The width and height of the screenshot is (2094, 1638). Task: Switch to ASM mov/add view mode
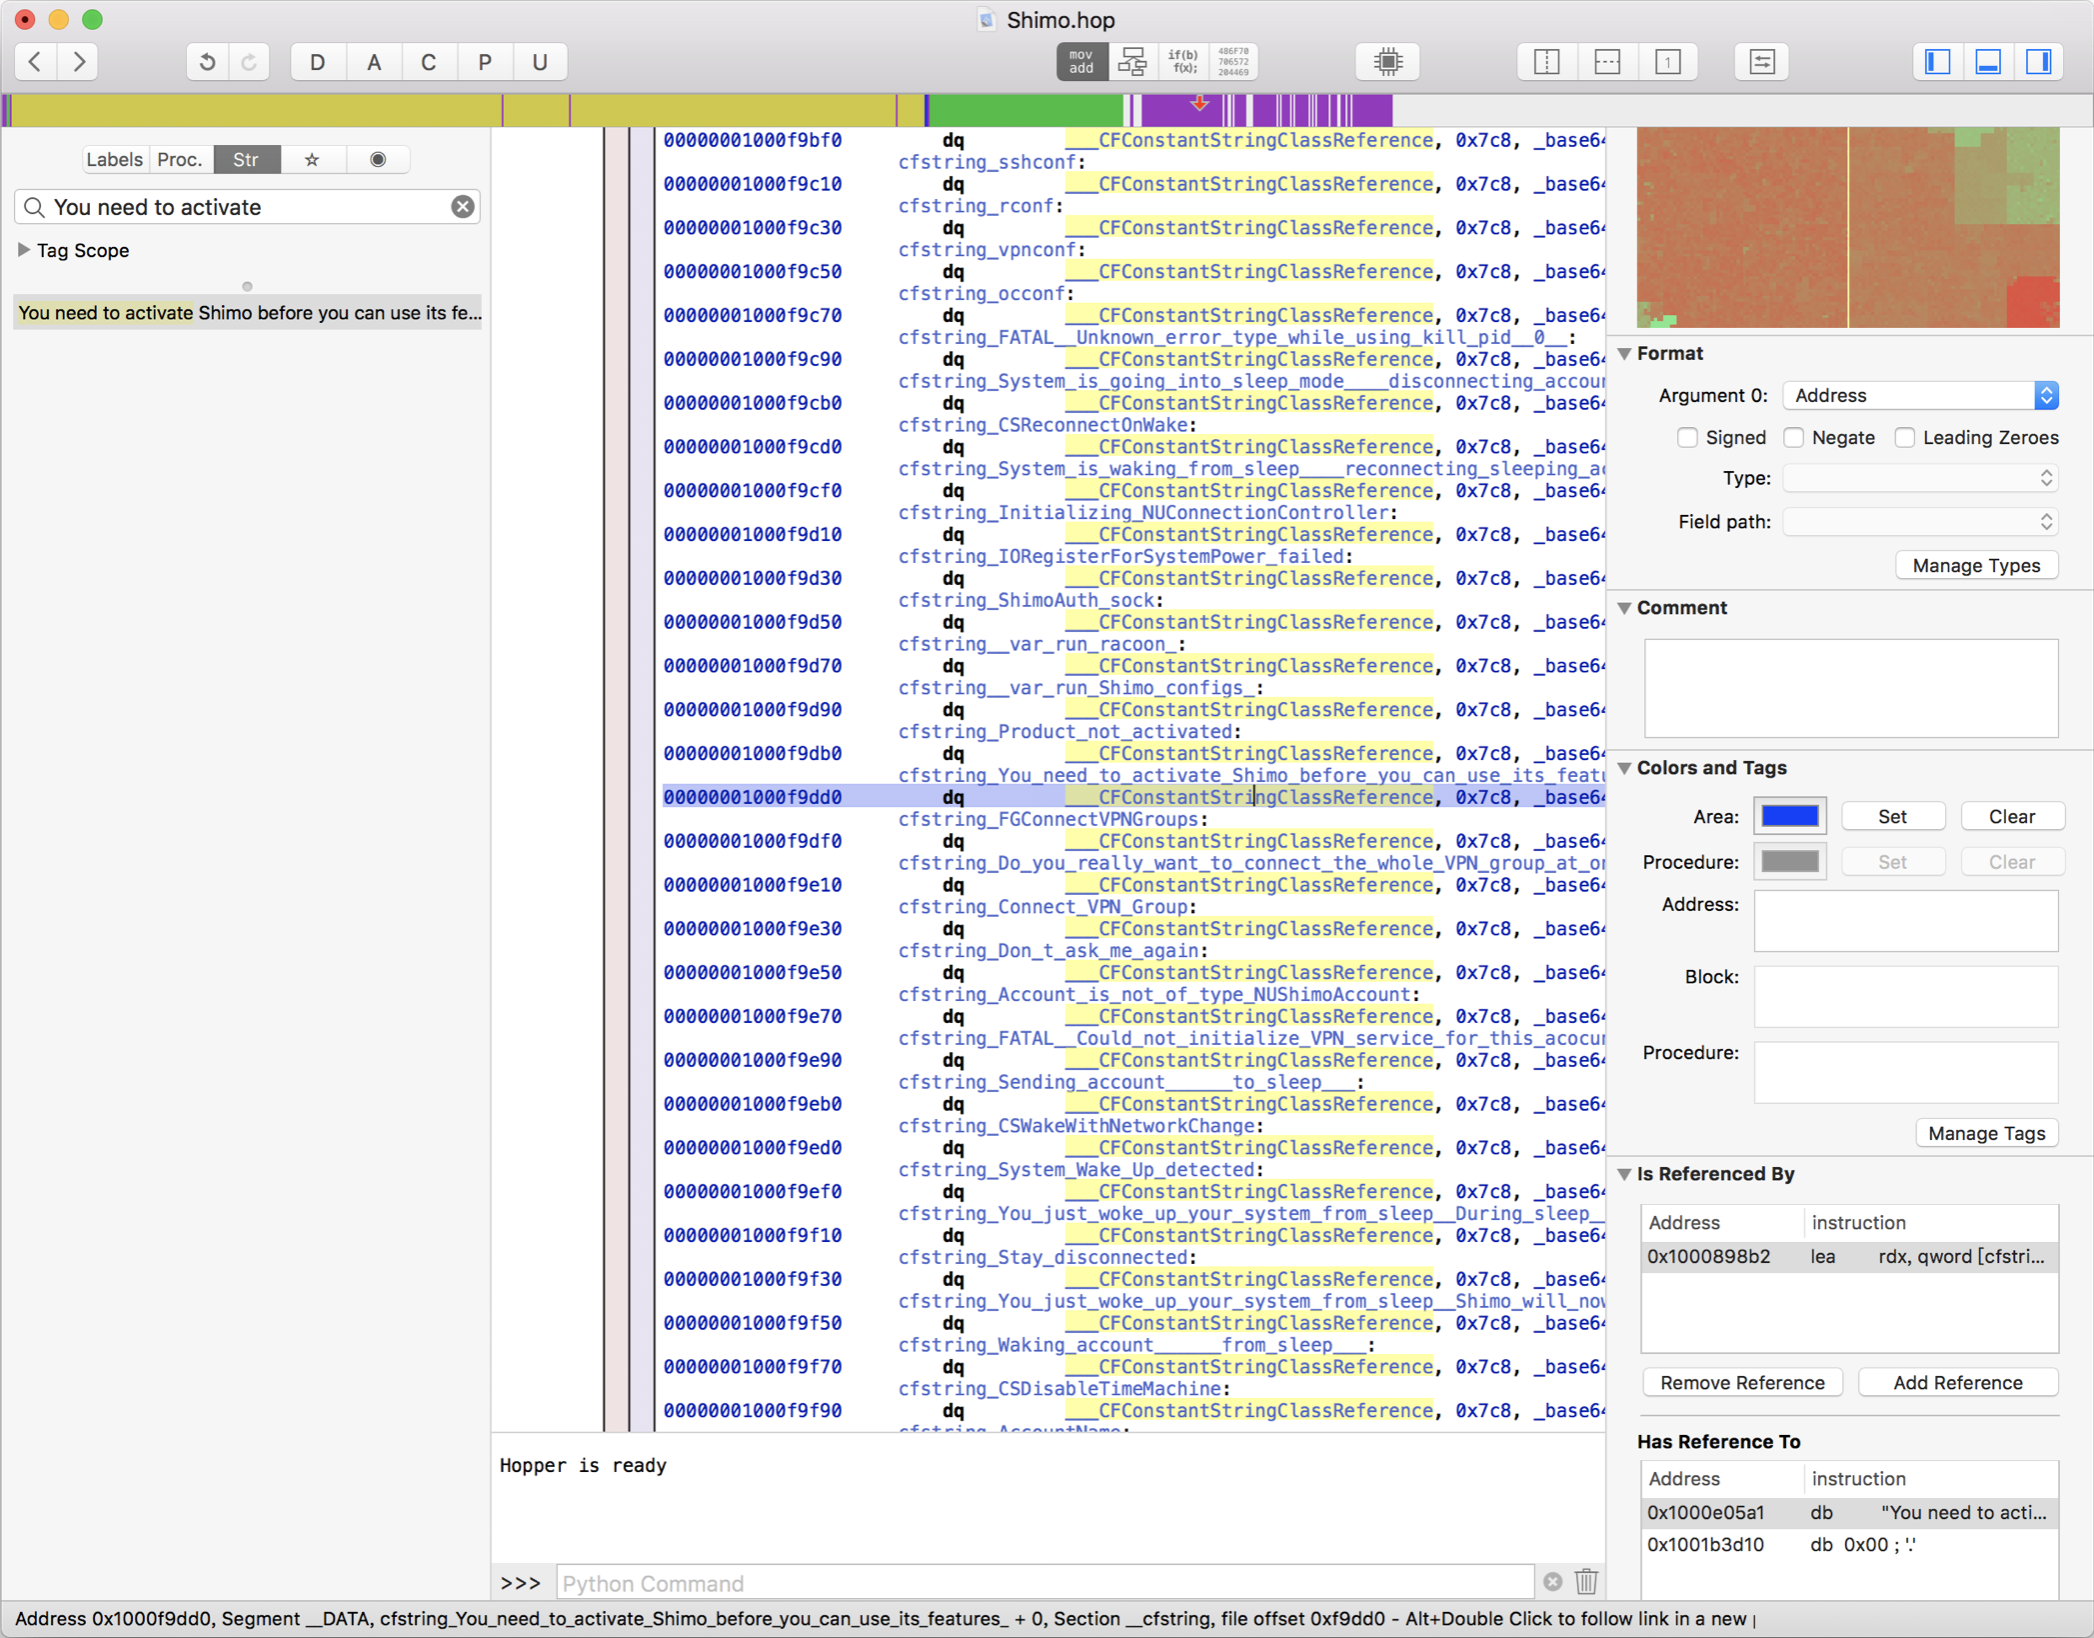pos(1081,62)
